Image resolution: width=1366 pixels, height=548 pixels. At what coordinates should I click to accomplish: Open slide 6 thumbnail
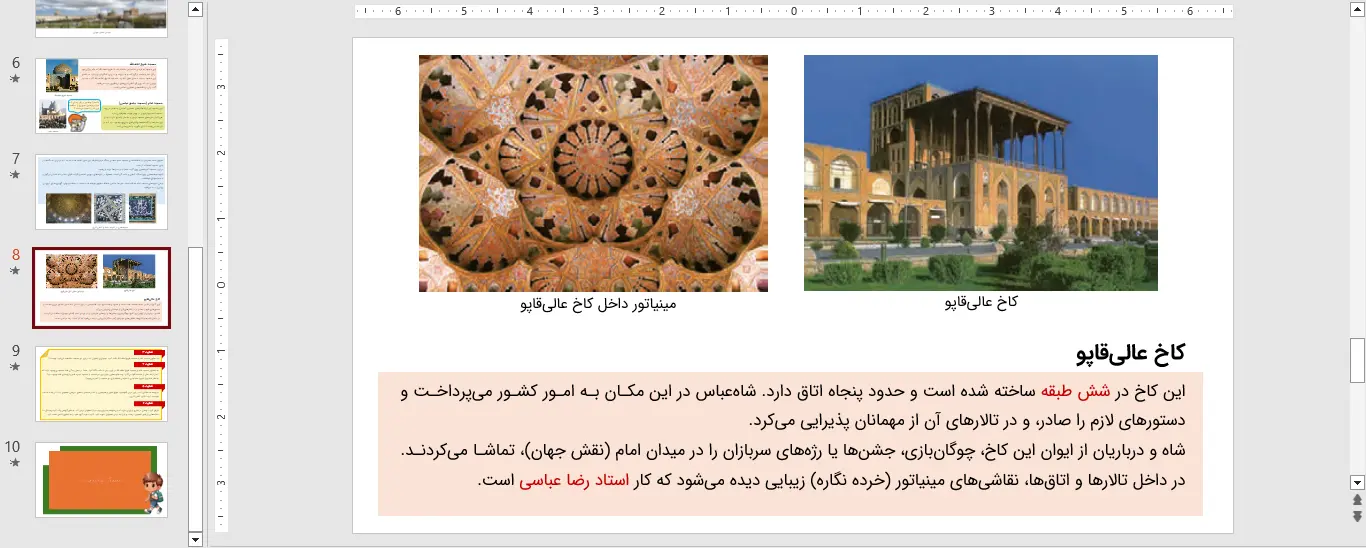[x=101, y=95]
